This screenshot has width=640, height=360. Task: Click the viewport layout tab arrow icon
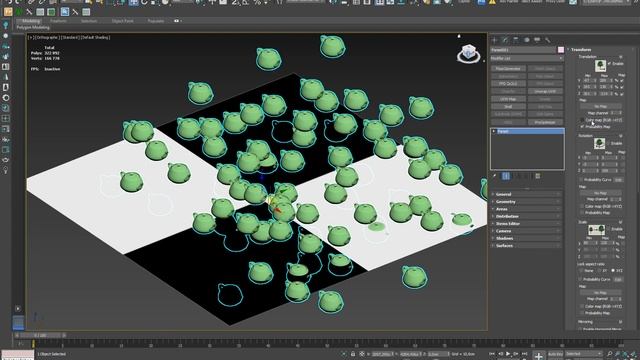click(x=18, y=309)
